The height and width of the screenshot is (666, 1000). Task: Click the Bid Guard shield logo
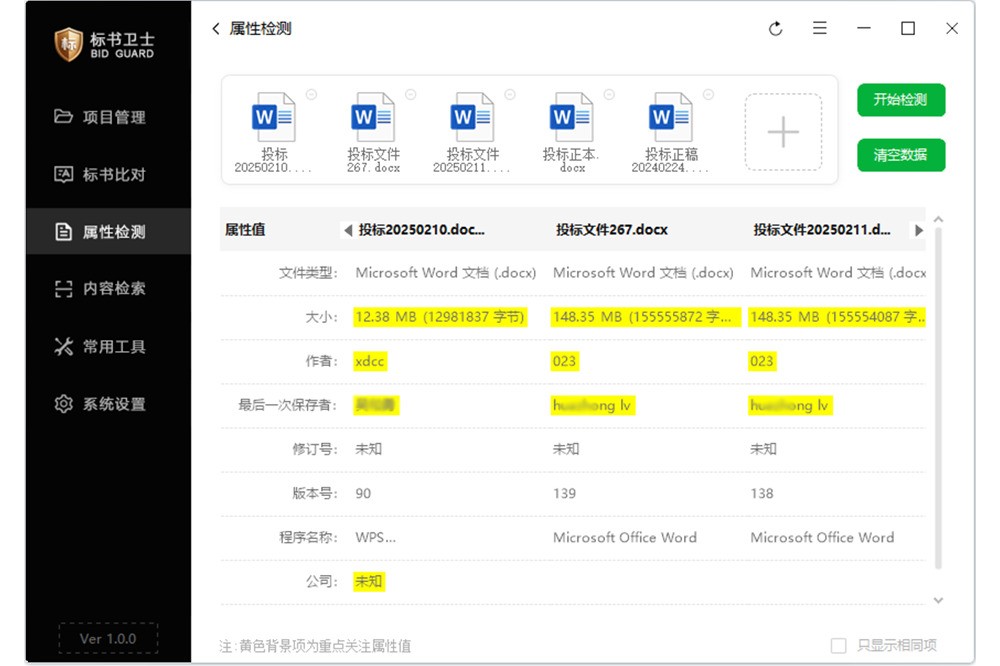(x=68, y=44)
